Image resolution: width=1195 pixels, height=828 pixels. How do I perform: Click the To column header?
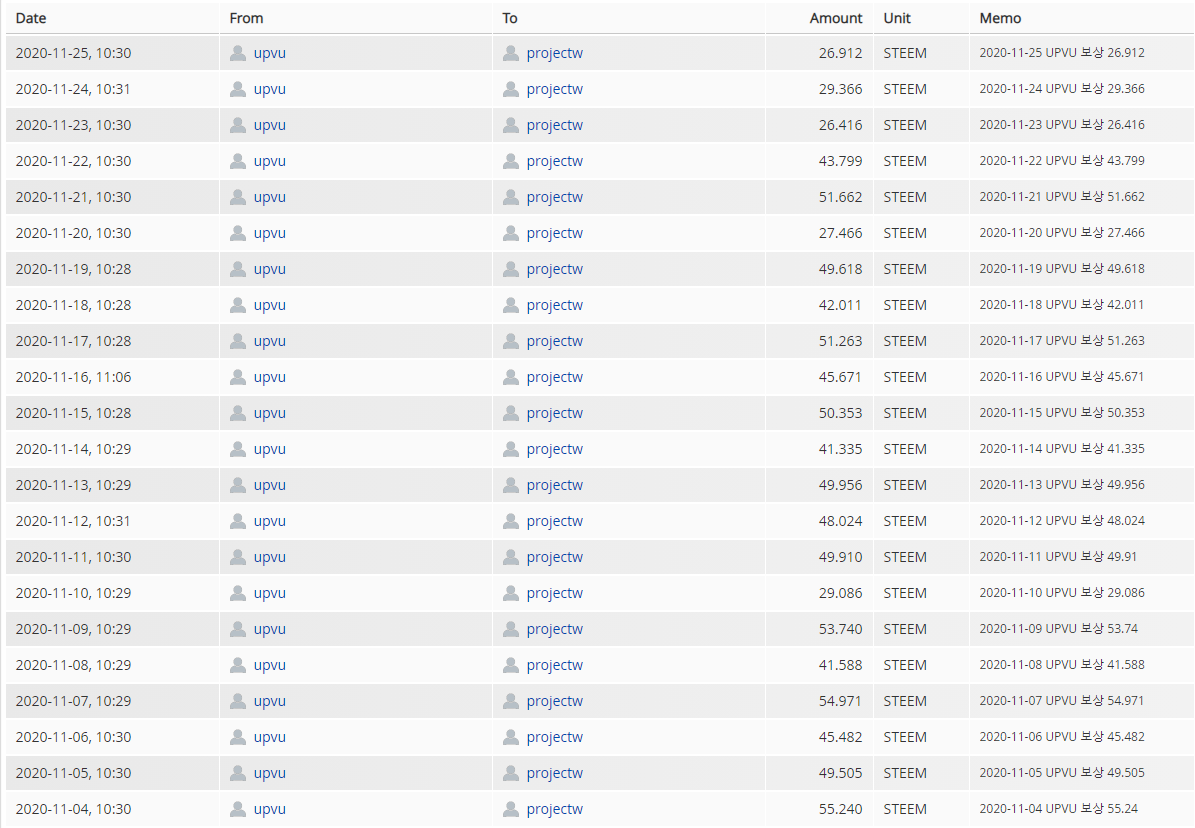tap(510, 18)
